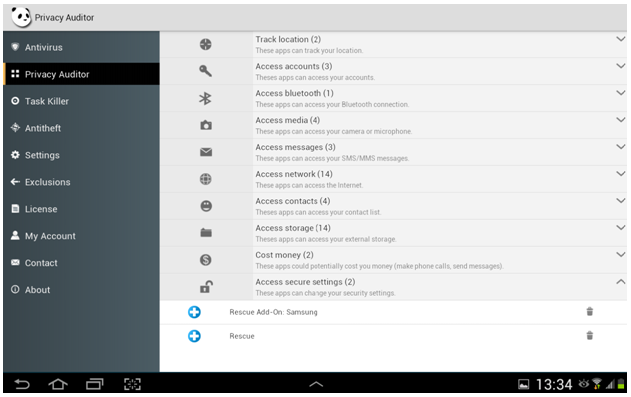Click the Track location (2) title
631x397 pixels.
(288, 39)
